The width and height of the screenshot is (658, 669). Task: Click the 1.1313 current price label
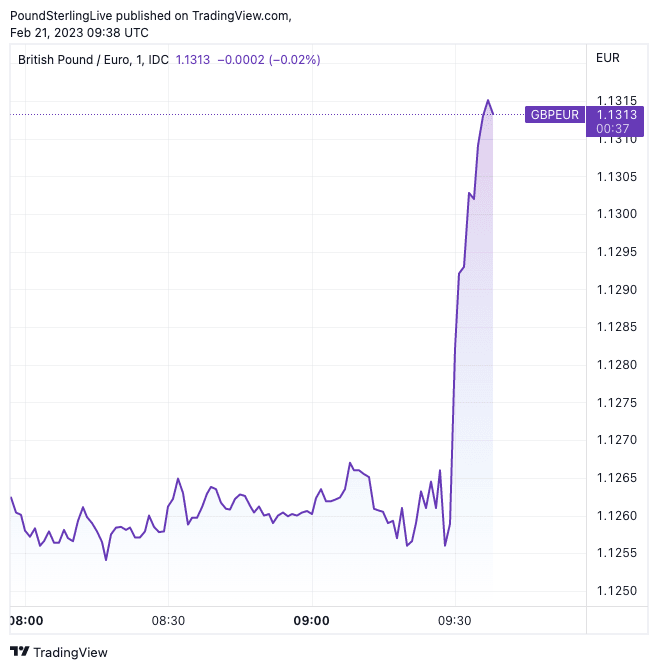[616, 115]
